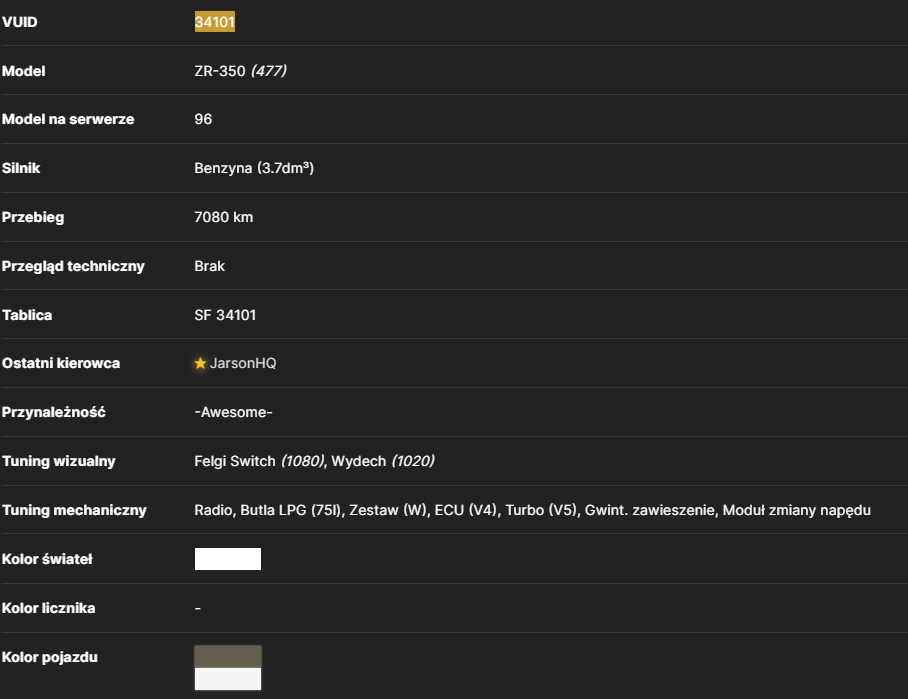This screenshot has width=908, height=699.
Task: Click Turbo (V5) in mechanical tuning
Action: (x=541, y=510)
